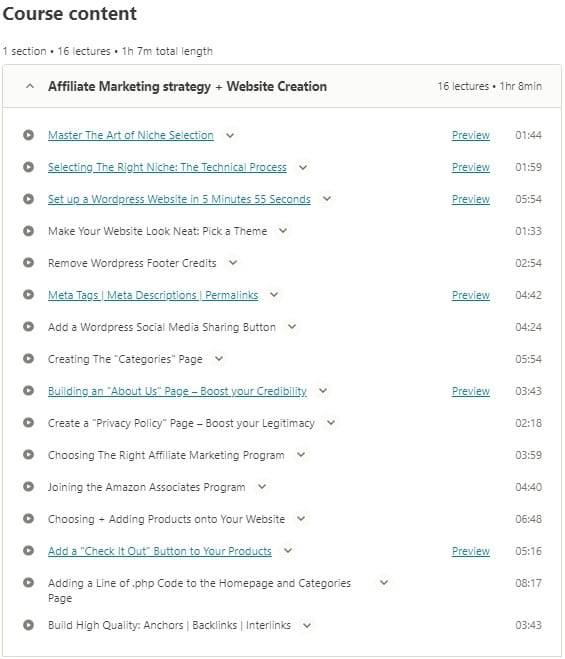The height and width of the screenshot is (659, 565).
Task: Click play icon beside Add a Check It Out Button
Action: pyautogui.click(x=29, y=551)
